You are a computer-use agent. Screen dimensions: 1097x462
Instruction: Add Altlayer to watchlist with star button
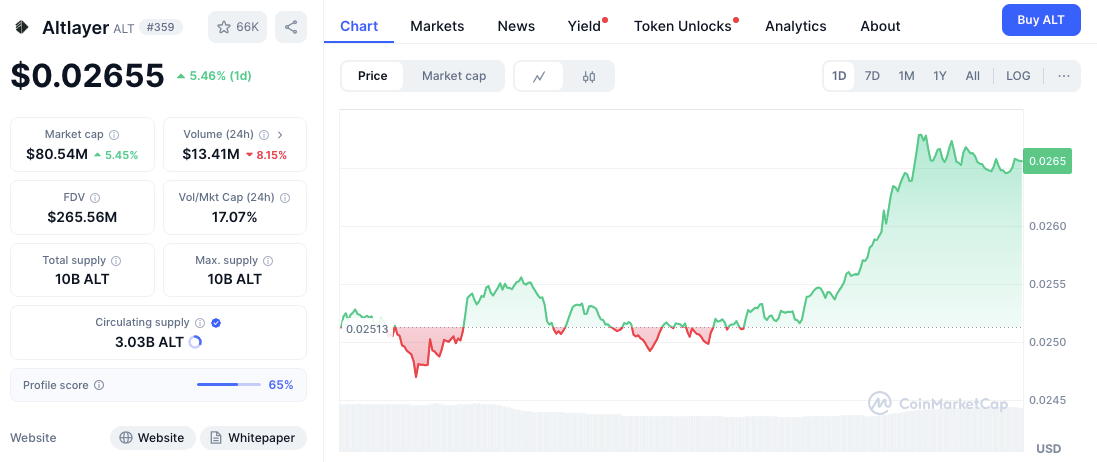pos(237,27)
